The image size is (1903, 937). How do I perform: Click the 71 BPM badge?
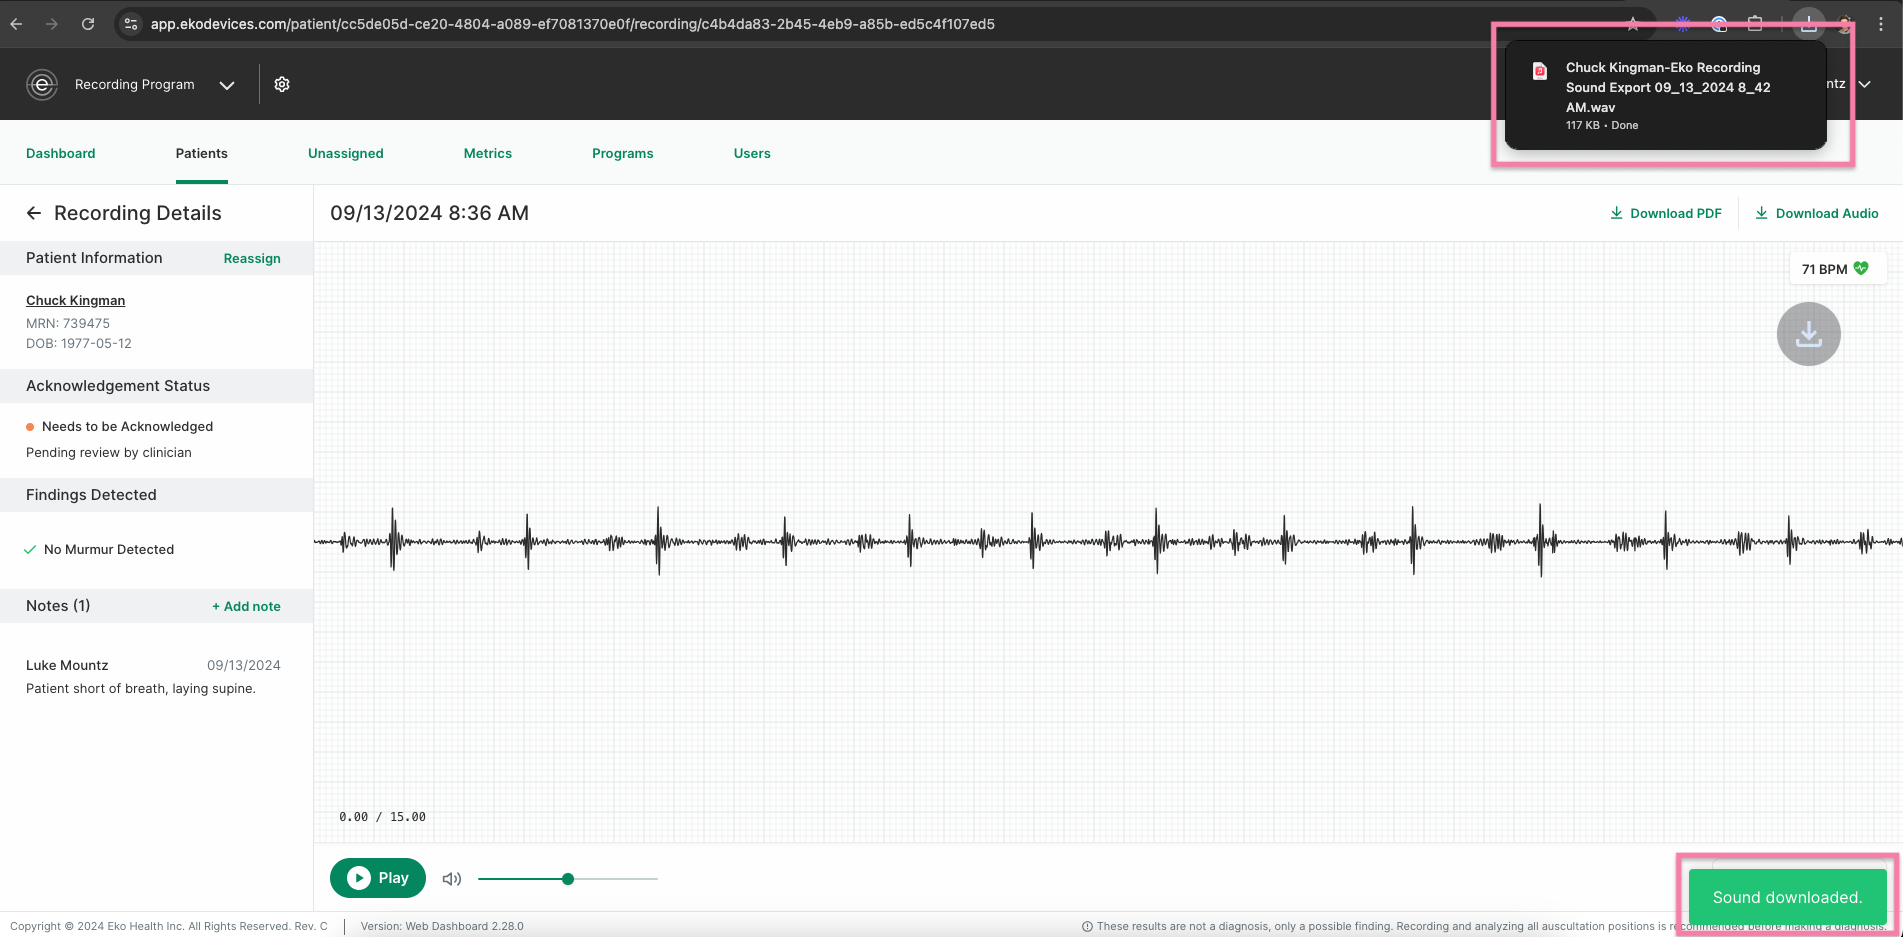coord(1837,269)
